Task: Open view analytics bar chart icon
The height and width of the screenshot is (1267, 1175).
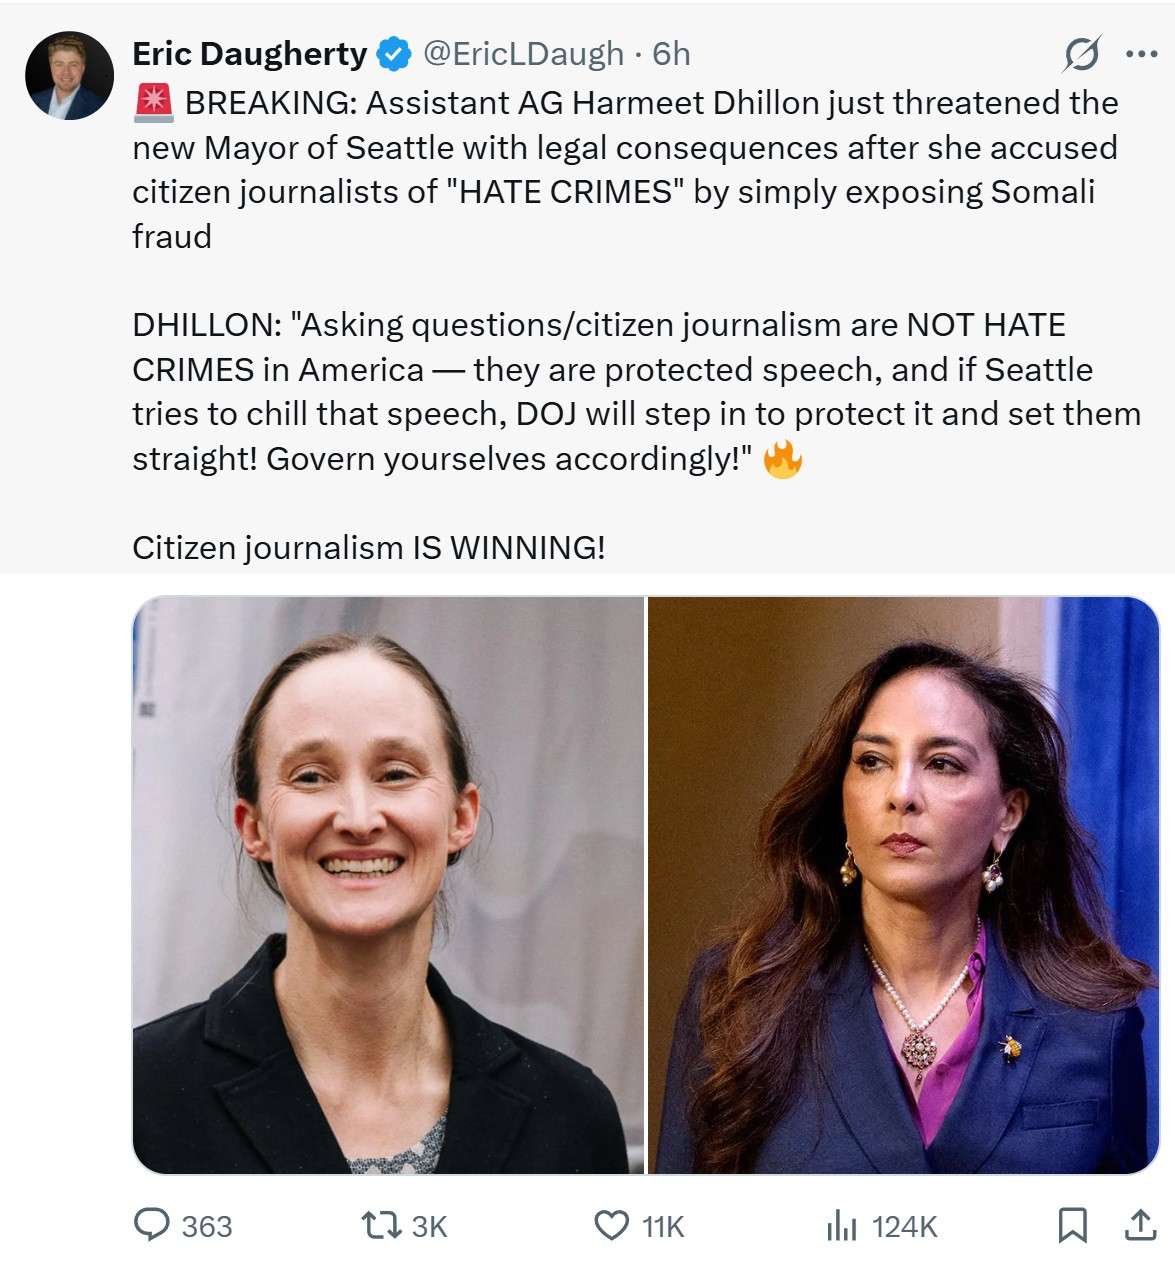Action: [x=842, y=1225]
